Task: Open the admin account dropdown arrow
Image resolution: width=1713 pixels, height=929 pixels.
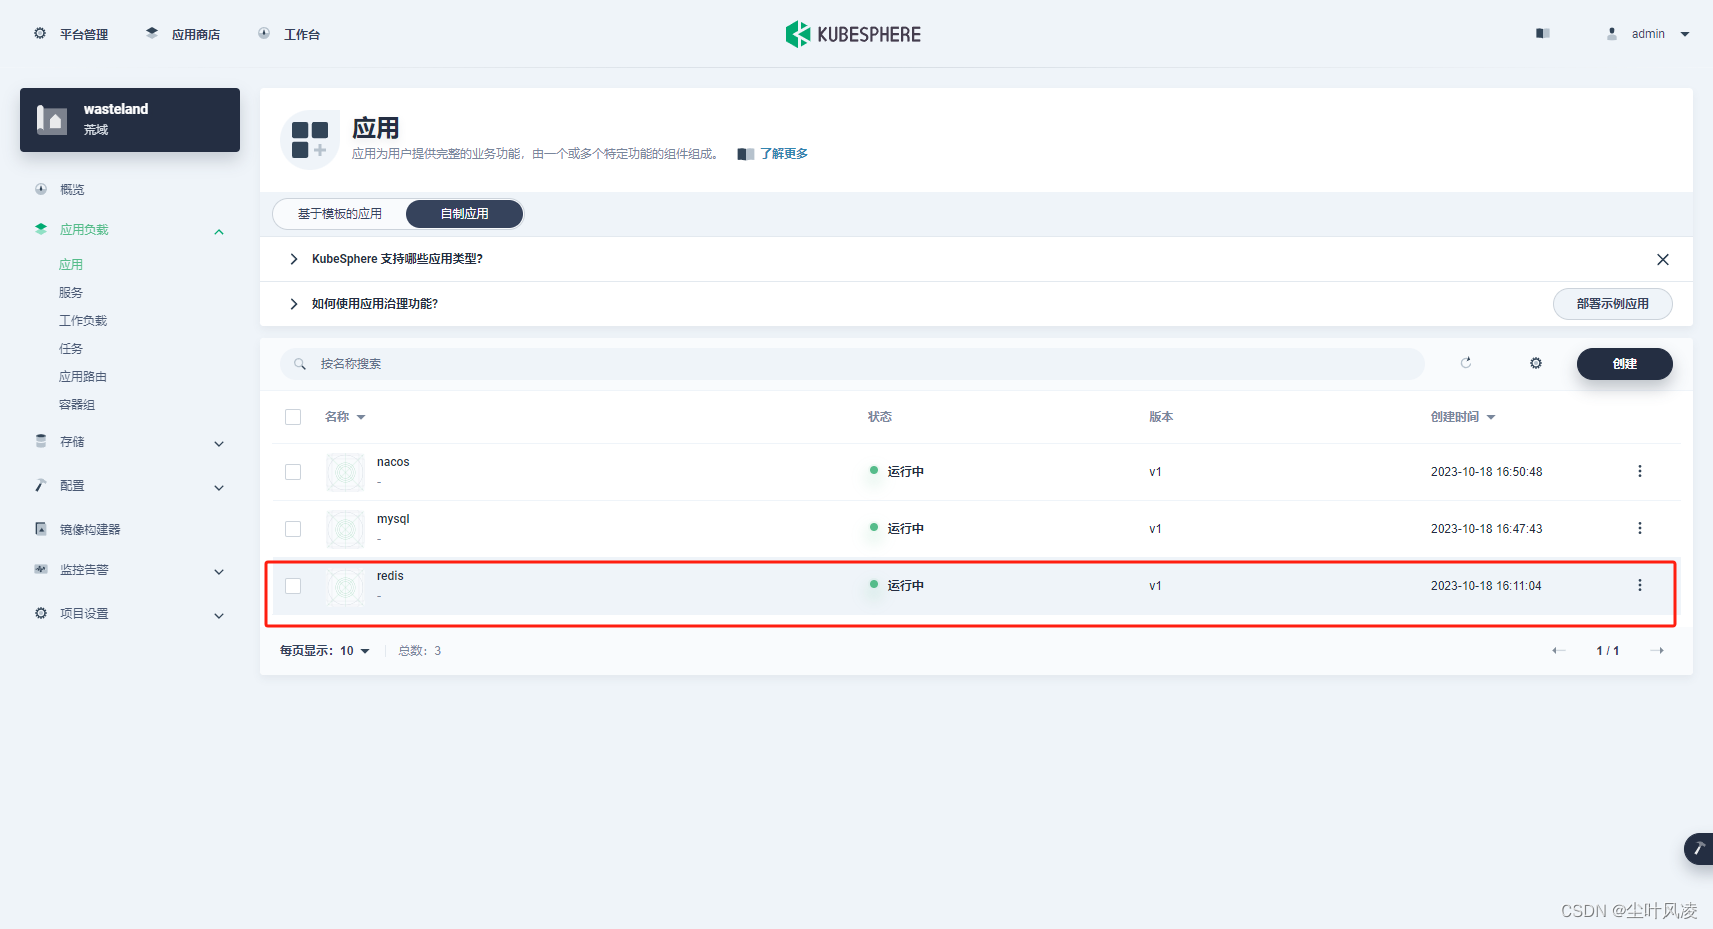Action: point(1685,34)
